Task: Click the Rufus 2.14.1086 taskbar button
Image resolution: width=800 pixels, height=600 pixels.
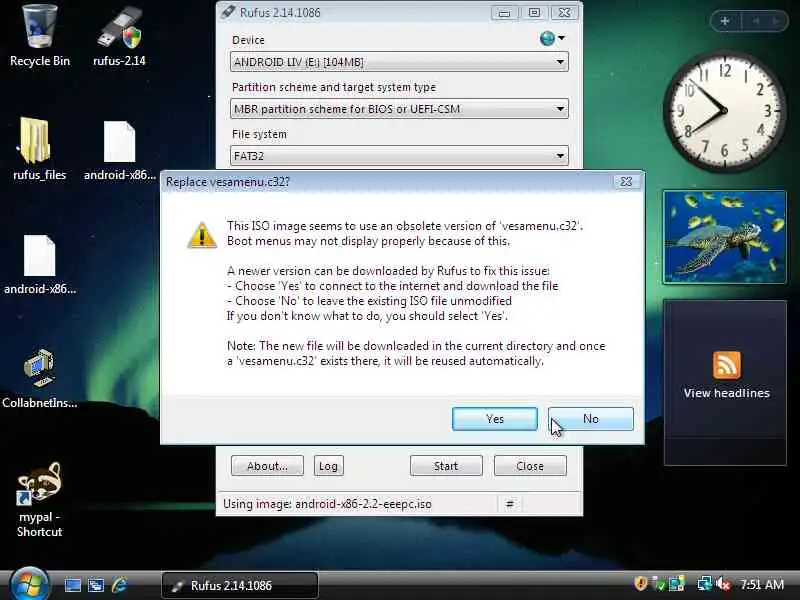Action: pyautogui.click(x=240, y=585)
